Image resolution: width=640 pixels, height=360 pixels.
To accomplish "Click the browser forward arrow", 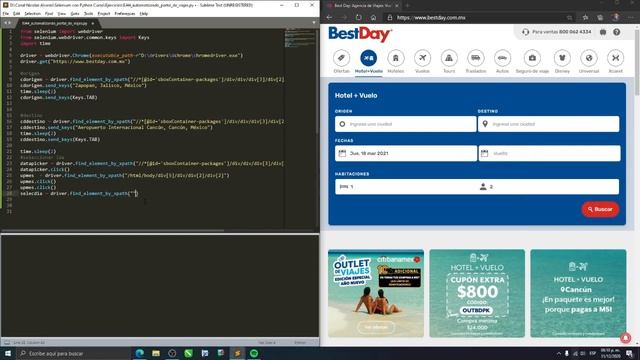I will (x=344, y=18).
